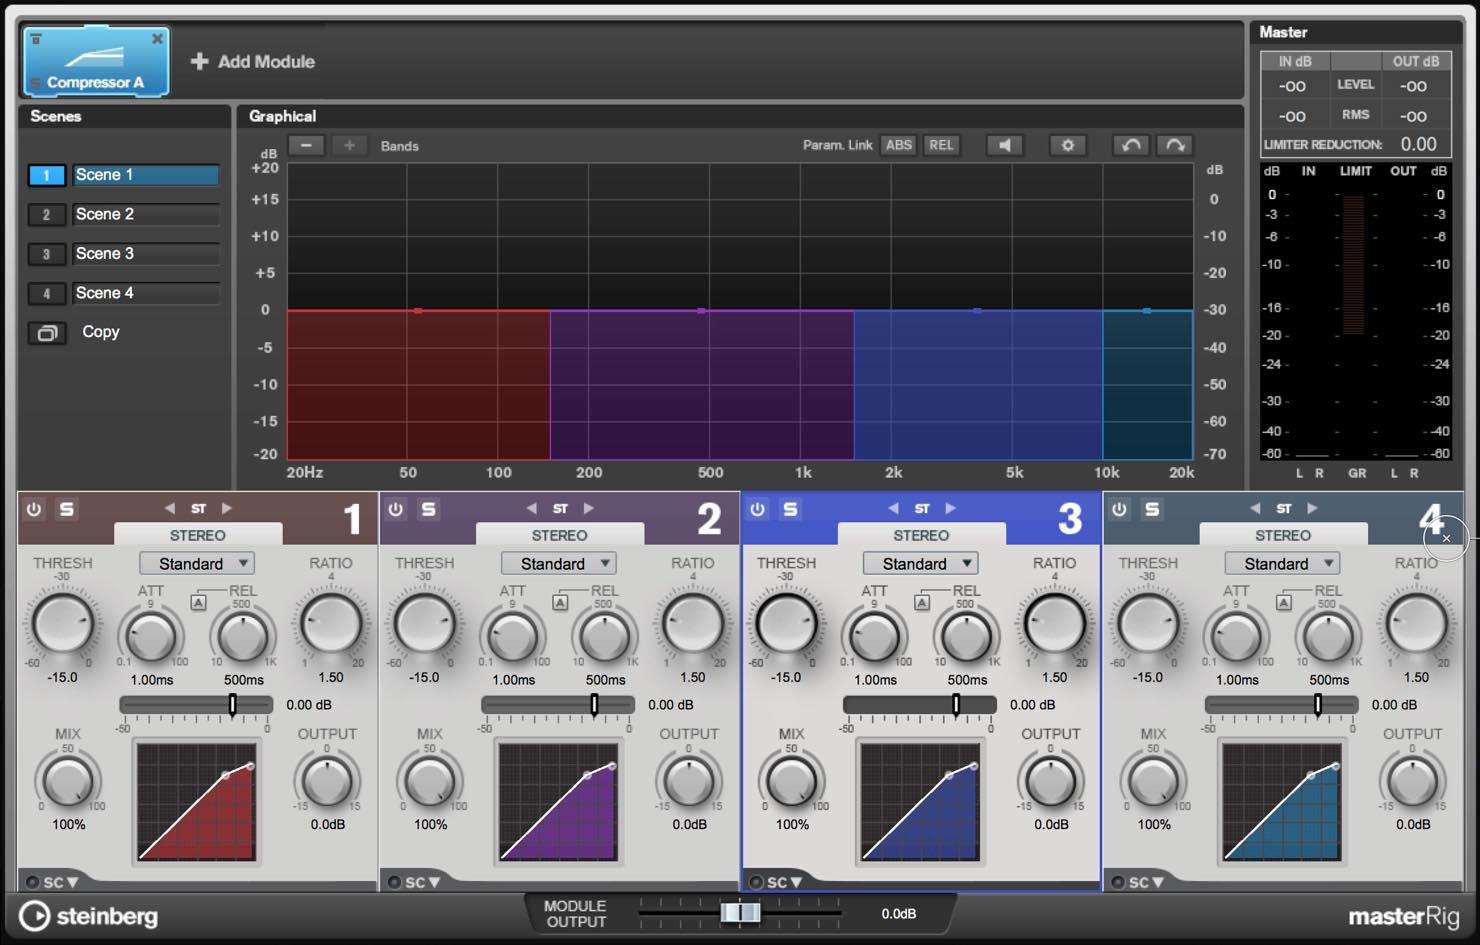Image resolution: width=1480 pixels, height=945 pixels.
Task: Select next channel arrow in band 1
Action: (x=227, y=508)
